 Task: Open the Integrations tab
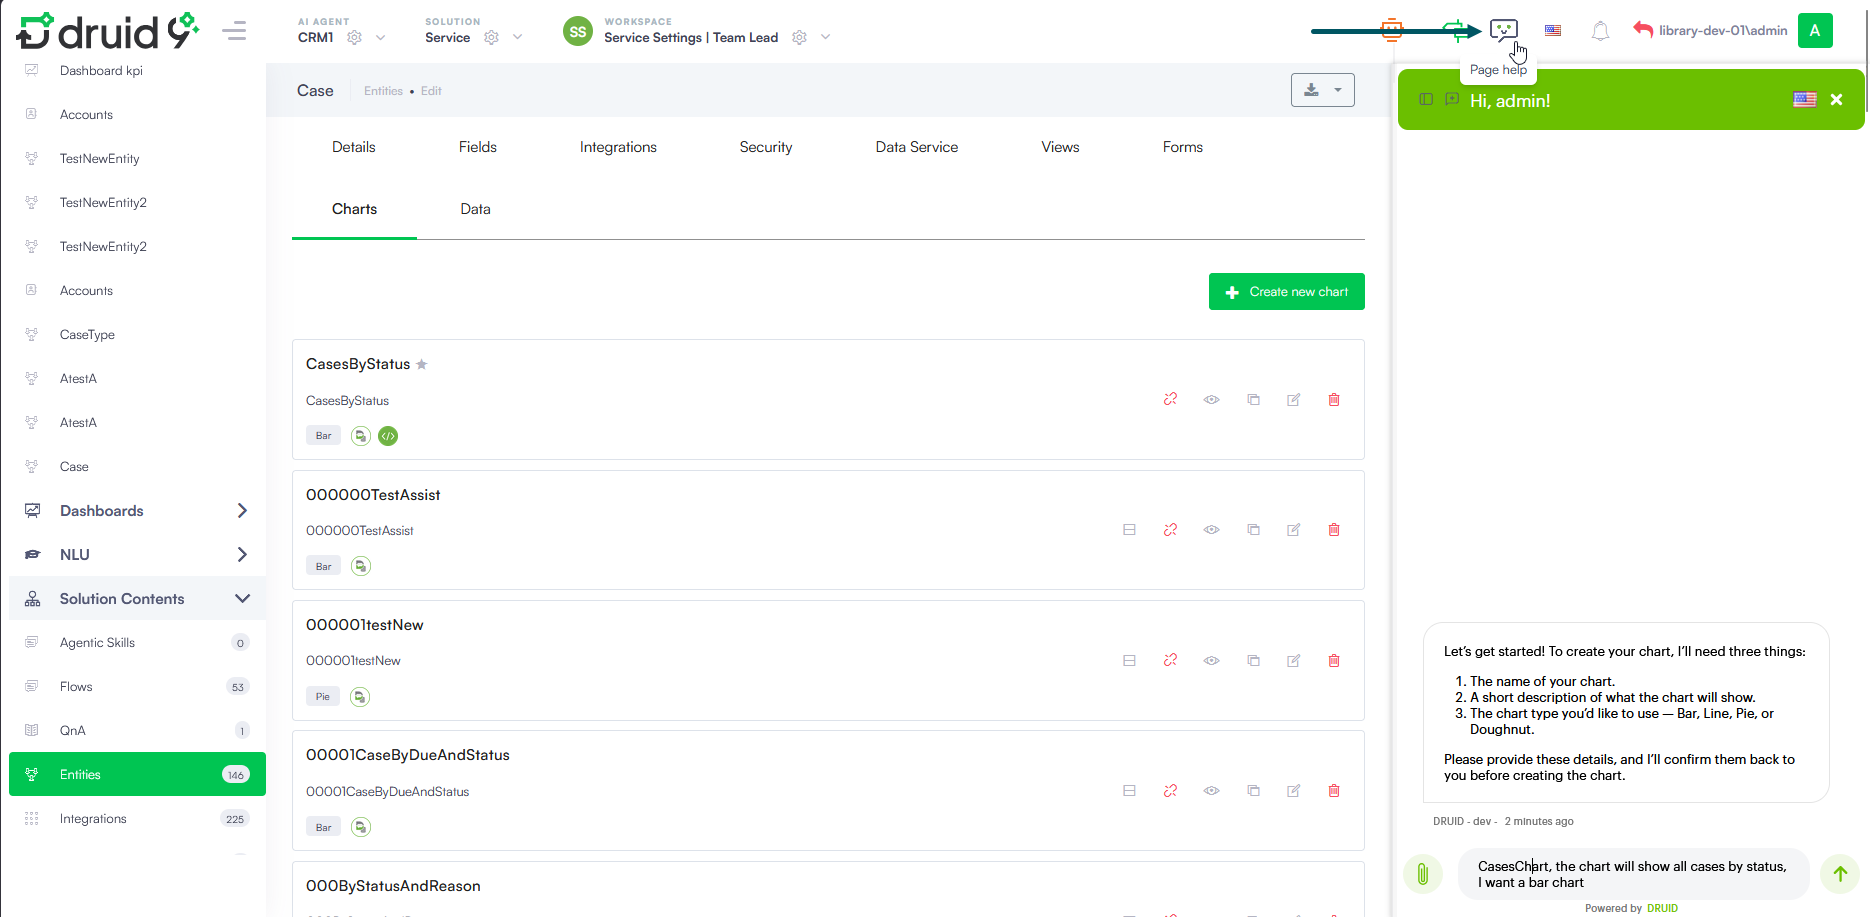click(618, 147)
